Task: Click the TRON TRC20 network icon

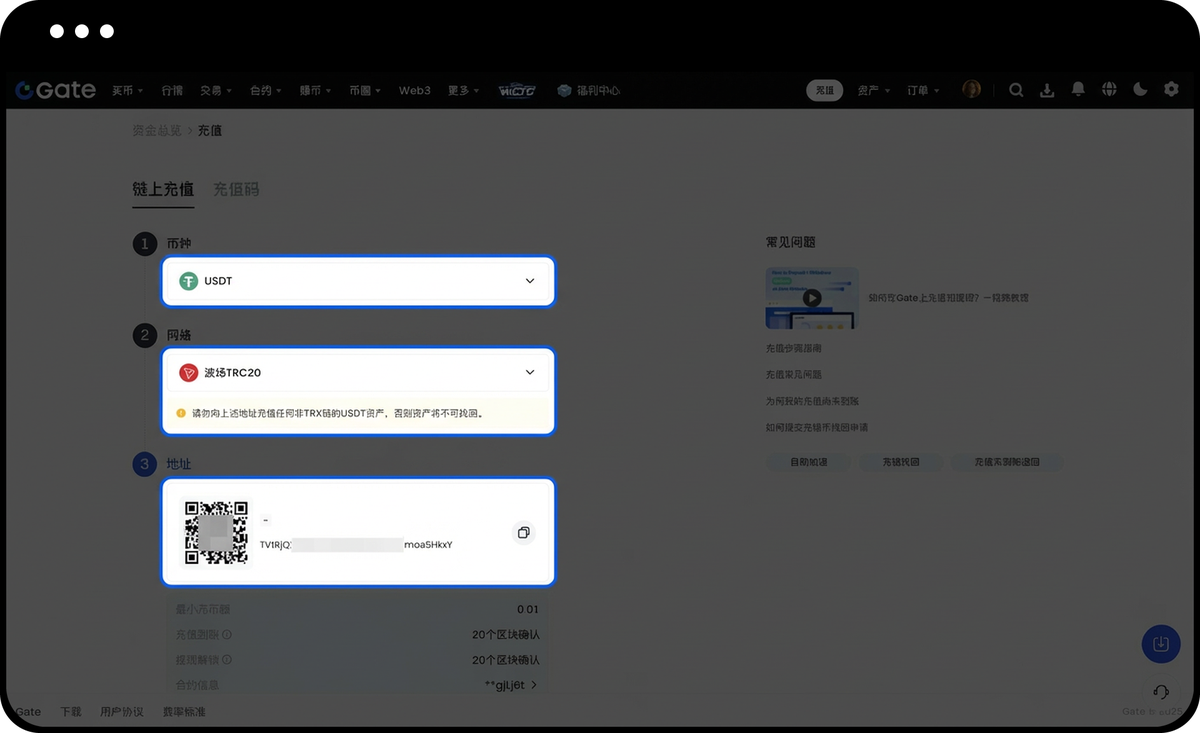Action: [189, 372]
